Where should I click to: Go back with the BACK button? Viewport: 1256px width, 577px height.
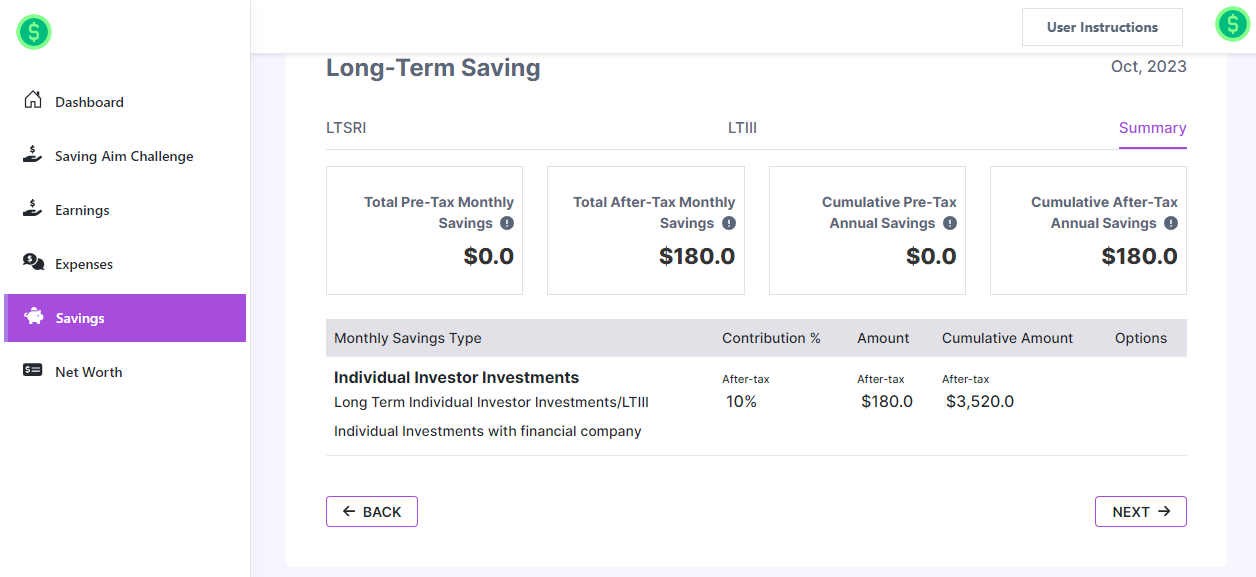point(372,511)
